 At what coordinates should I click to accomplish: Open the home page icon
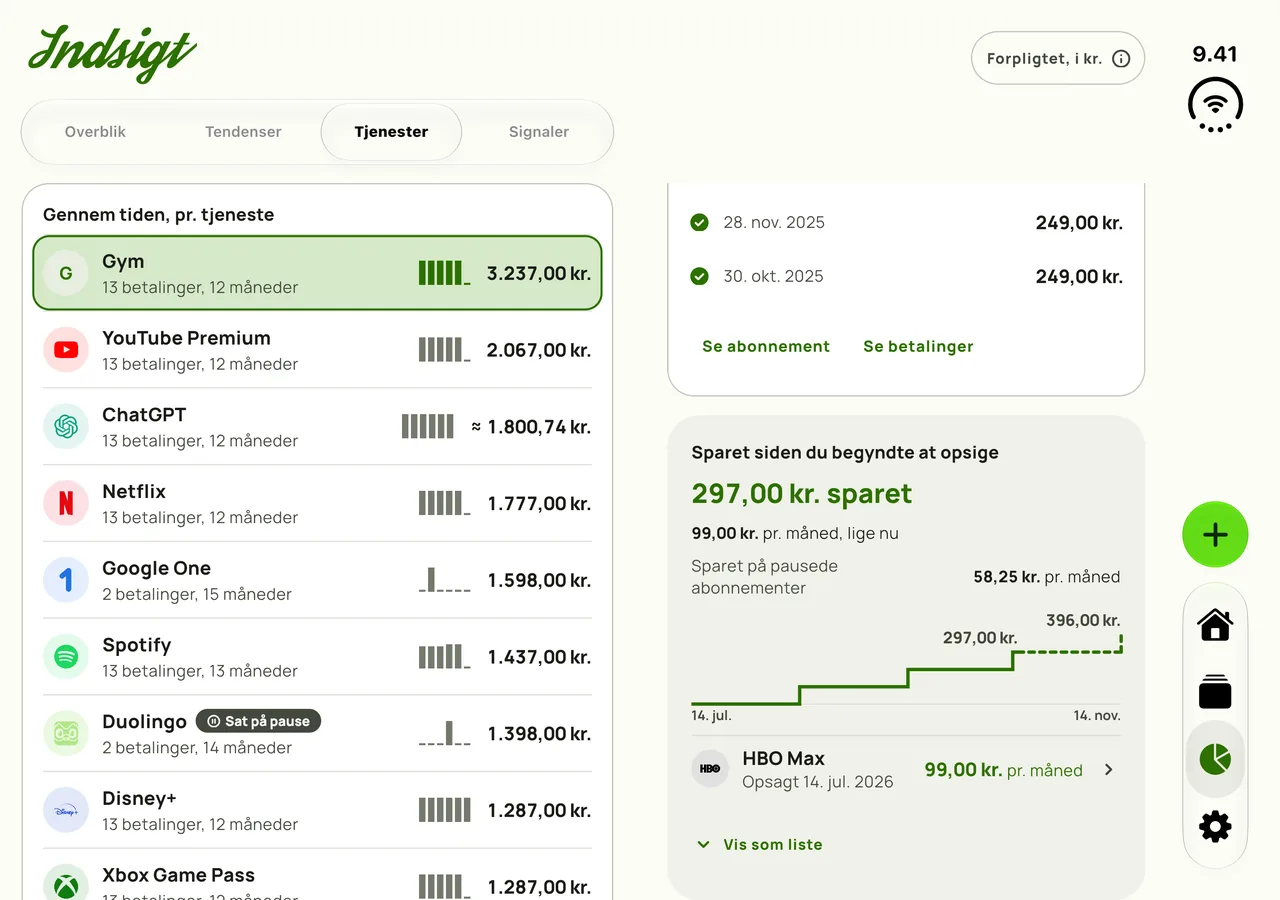[1215, 625]
